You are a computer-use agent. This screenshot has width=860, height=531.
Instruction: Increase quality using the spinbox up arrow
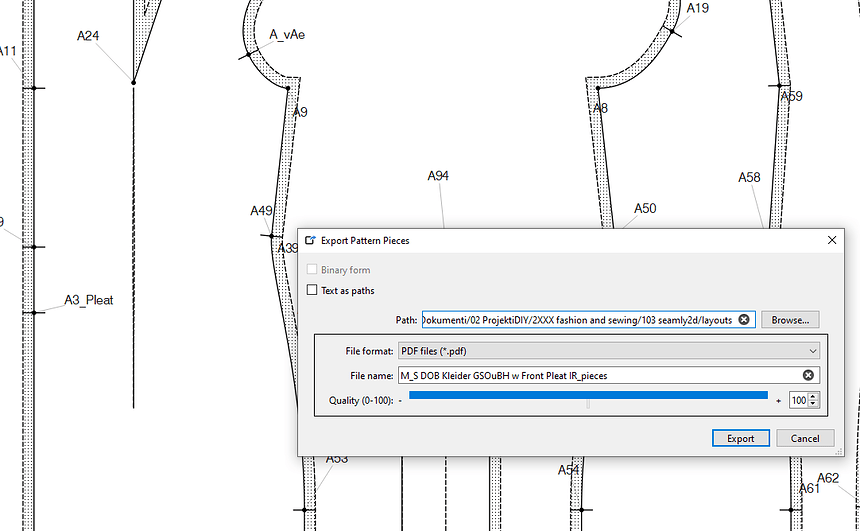click(813, 396)
